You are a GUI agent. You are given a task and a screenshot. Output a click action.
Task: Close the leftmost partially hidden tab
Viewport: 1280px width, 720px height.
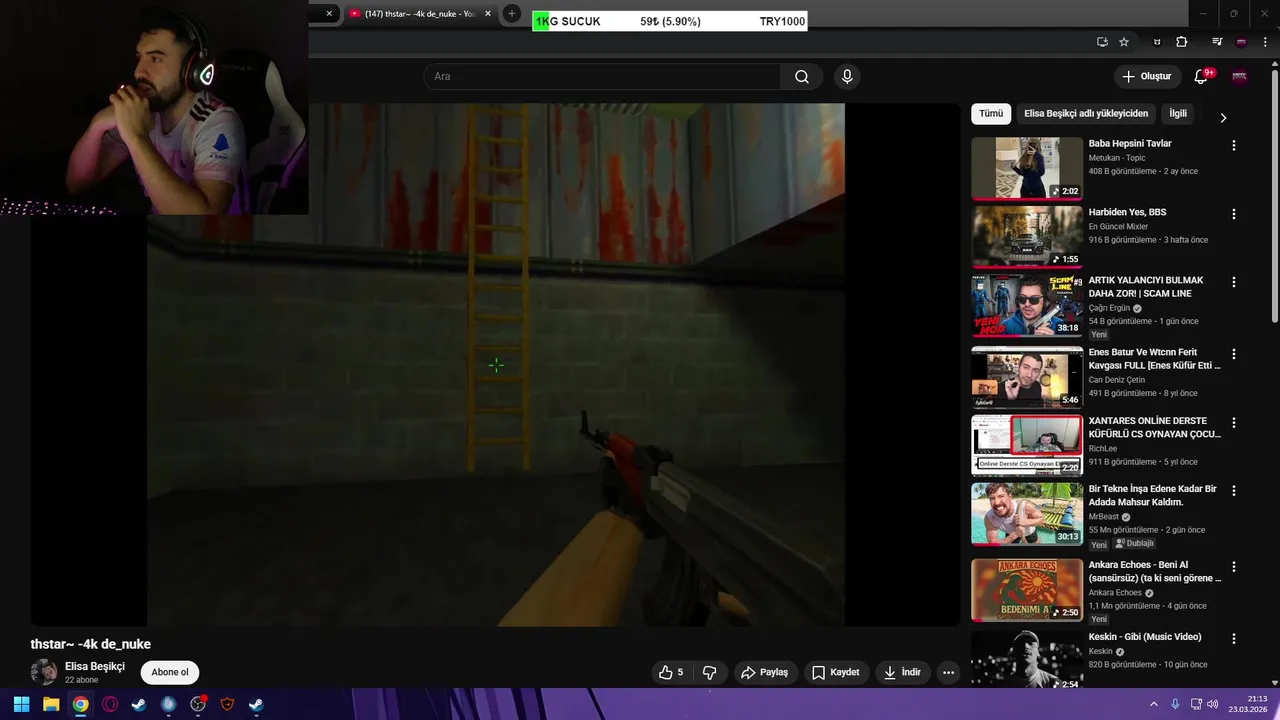pyautogui.click(x=329, y=14)
